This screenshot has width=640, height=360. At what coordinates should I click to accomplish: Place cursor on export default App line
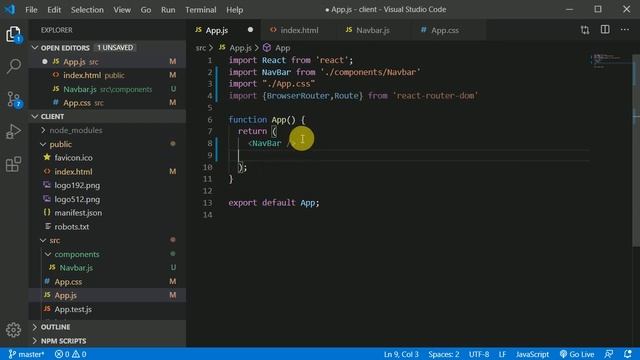pos(273,203)
